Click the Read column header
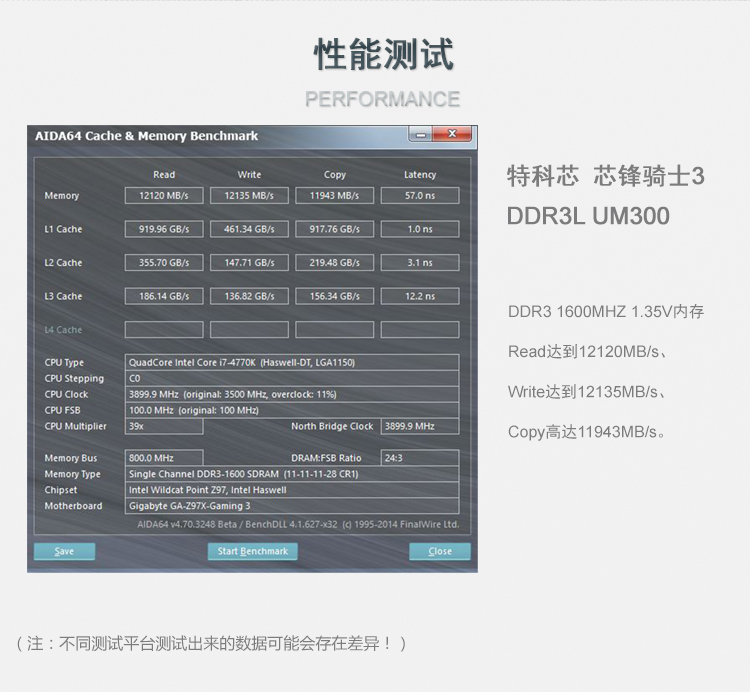 164,175
